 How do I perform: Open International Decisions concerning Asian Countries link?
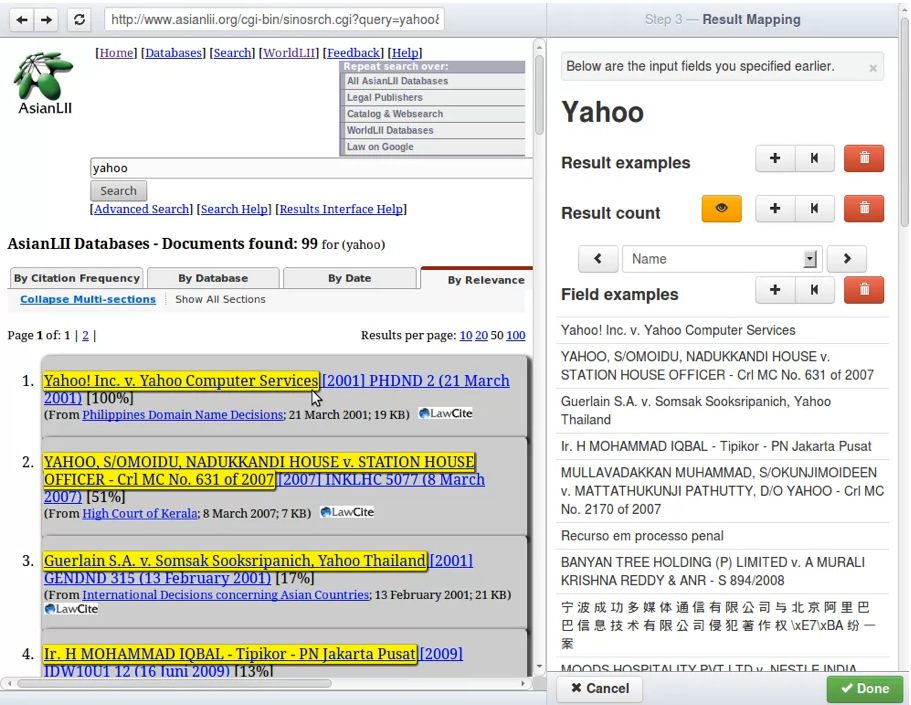tap(225, 595)
